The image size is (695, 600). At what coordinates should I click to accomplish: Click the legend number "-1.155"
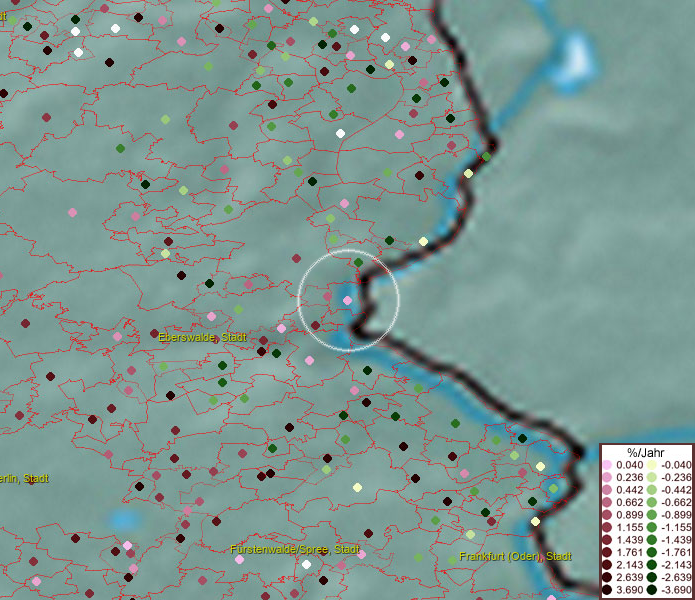676,527
